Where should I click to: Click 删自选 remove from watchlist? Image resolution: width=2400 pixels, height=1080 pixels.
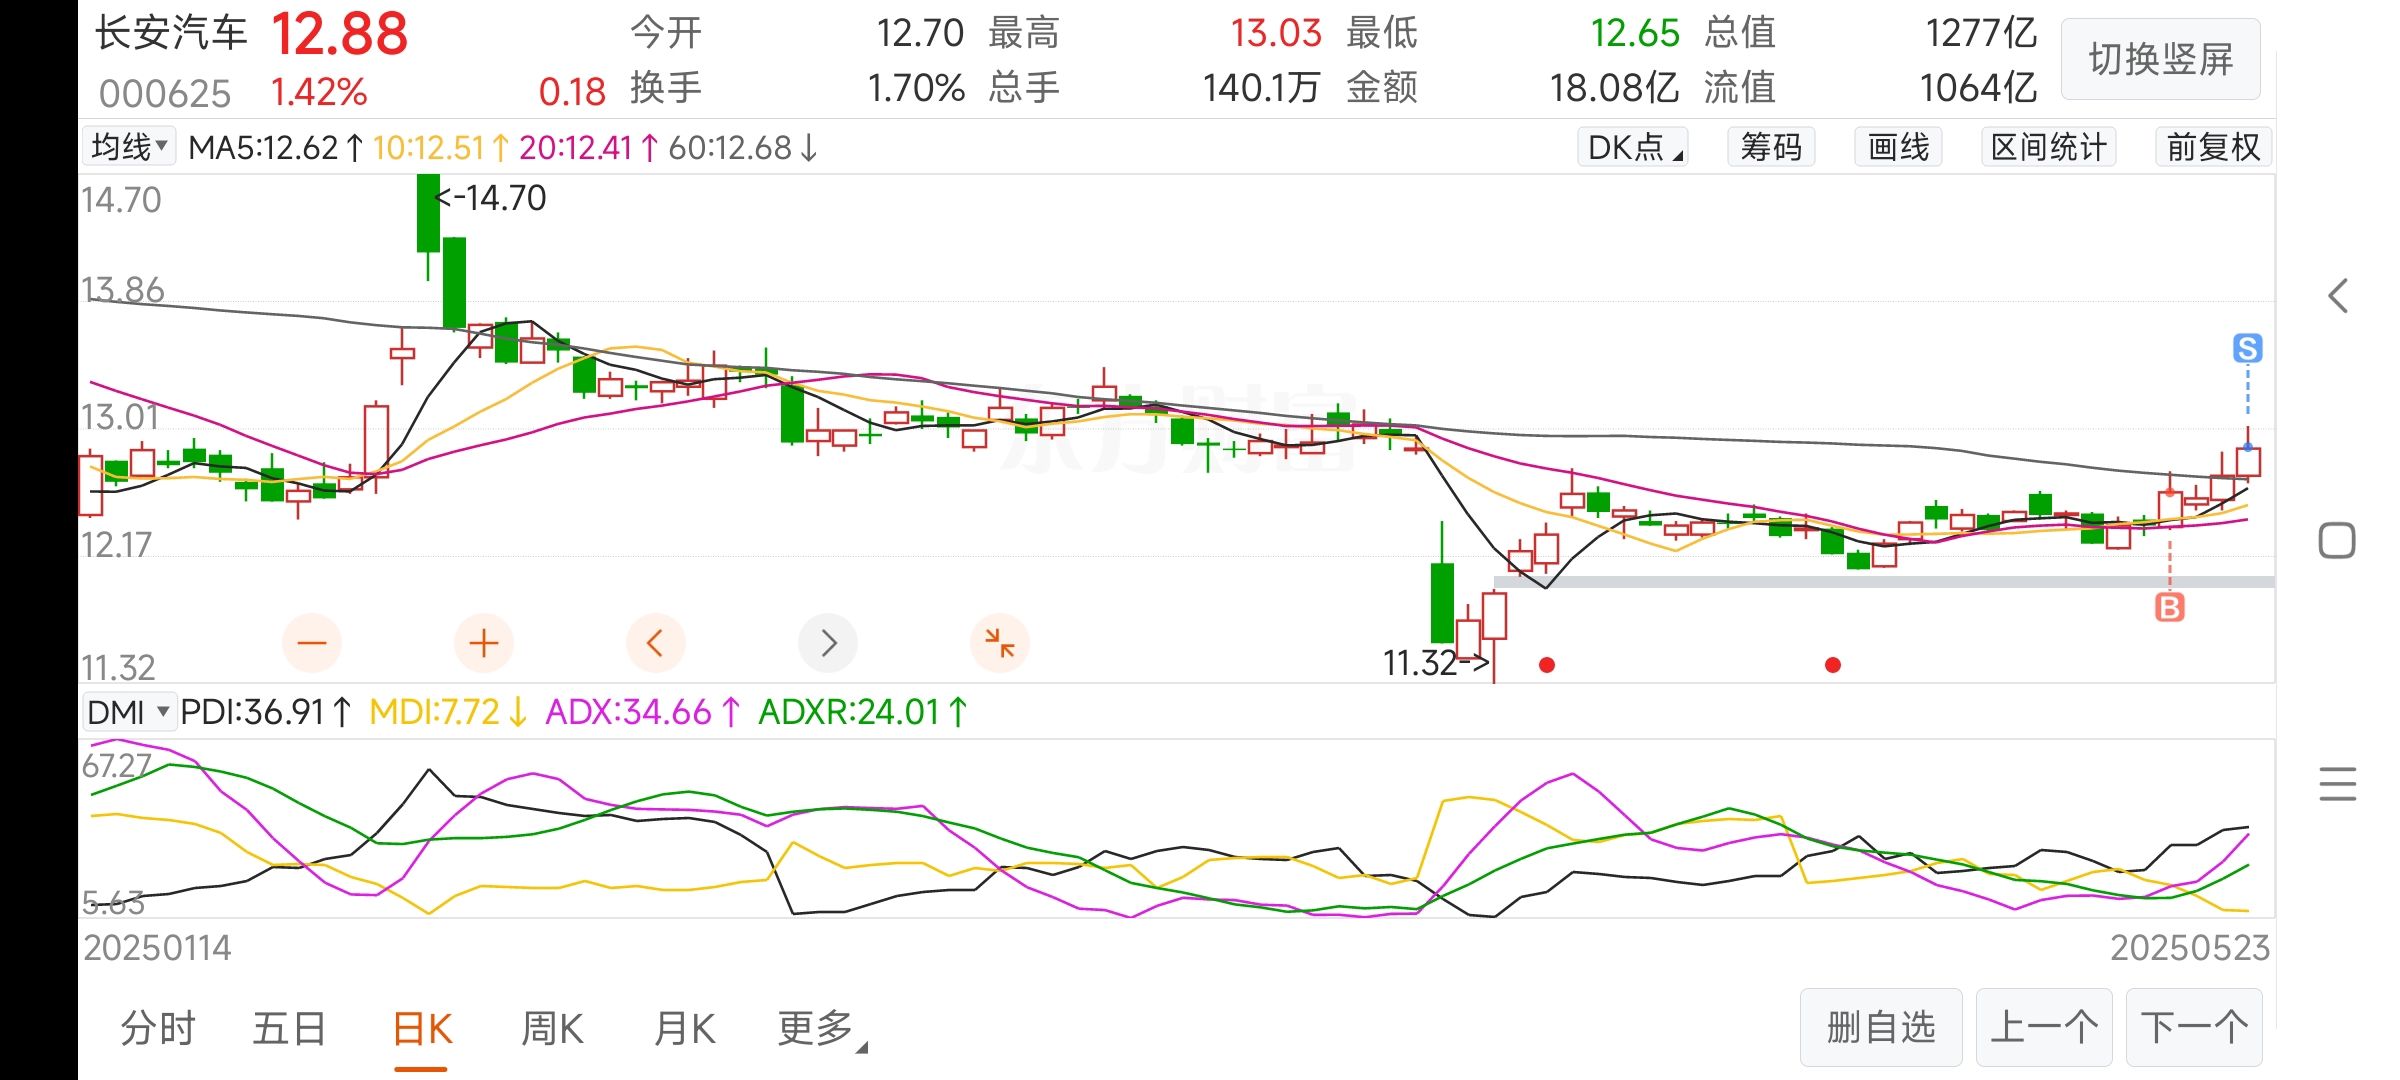coord(1881,1028)
